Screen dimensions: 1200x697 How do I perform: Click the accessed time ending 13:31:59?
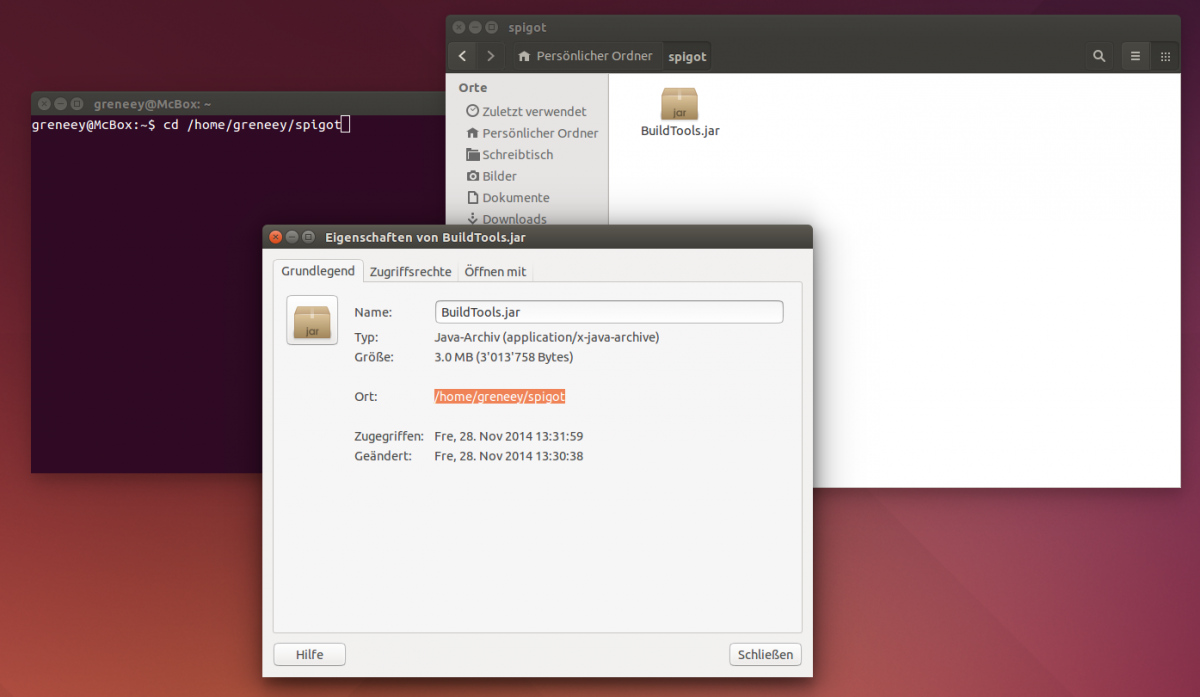[x=509, y=436]
